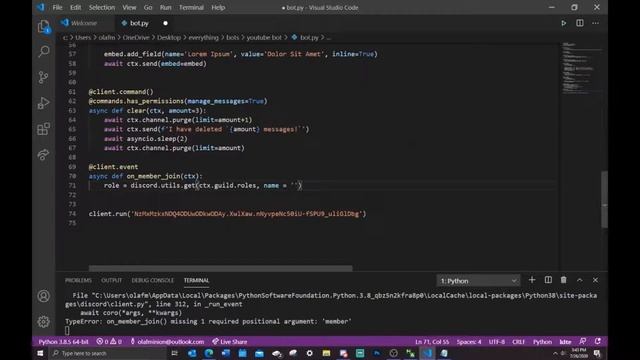Open the Run menu

point(165,7)
